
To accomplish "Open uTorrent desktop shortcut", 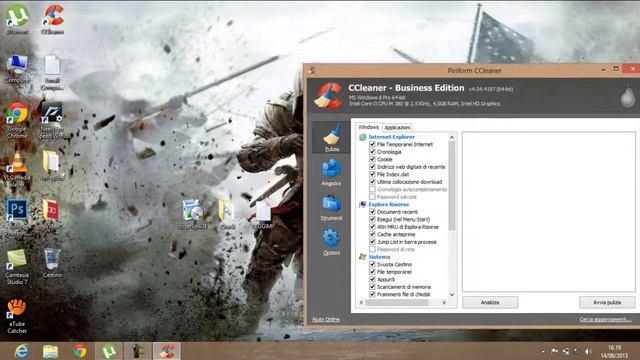I will pyautogui.click(x=17, y=19).
